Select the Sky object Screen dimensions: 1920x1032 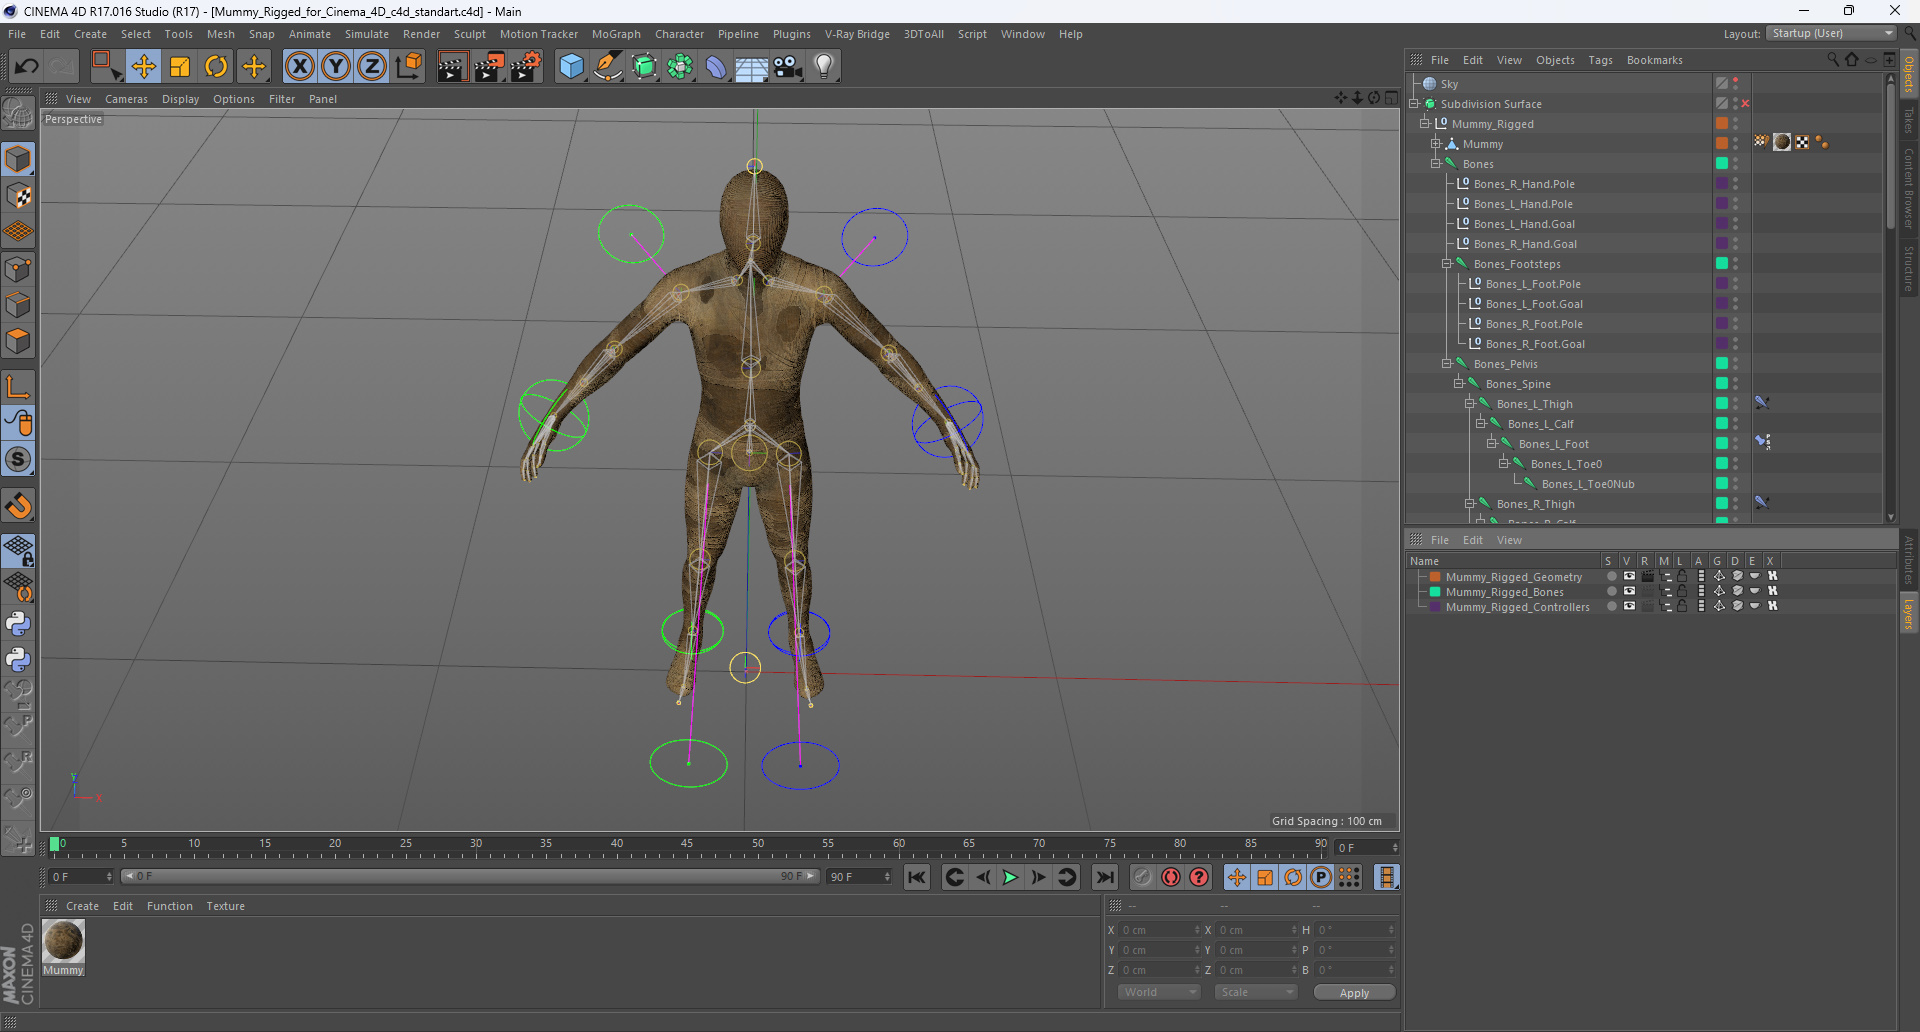point(1449,84)
